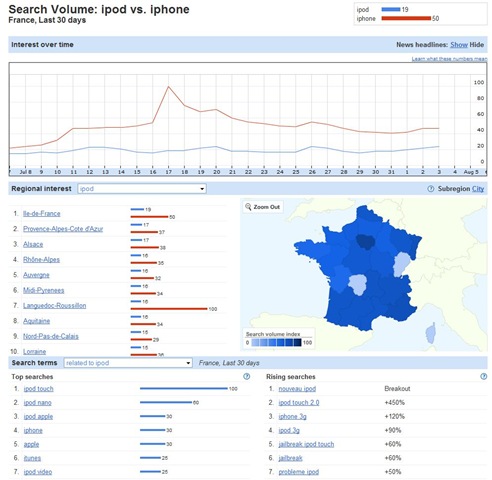Open the Lorraine region link
Screen dimensions: 492x480
pyautogui.click(x=35, y=352)
